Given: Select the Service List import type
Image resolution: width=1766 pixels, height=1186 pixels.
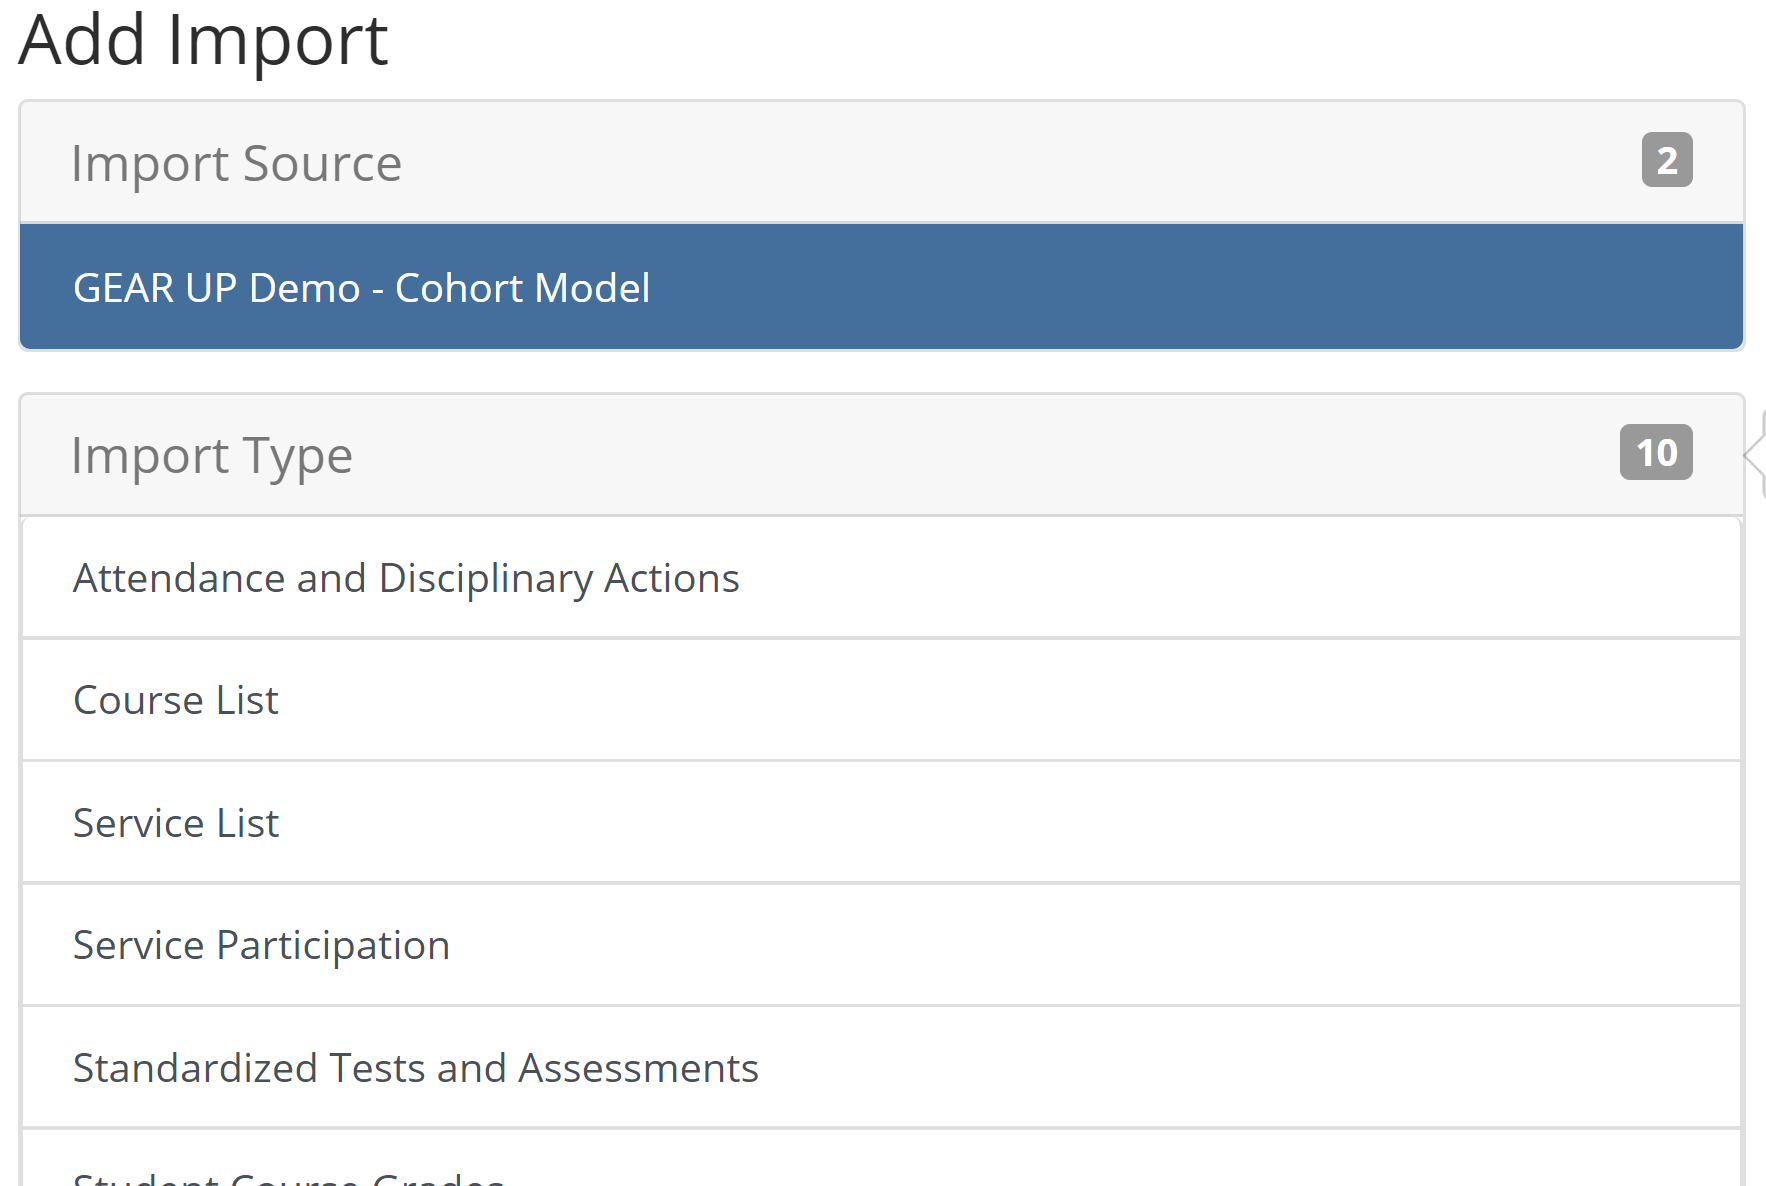Looking at the screenshot, I should [176, 823].
